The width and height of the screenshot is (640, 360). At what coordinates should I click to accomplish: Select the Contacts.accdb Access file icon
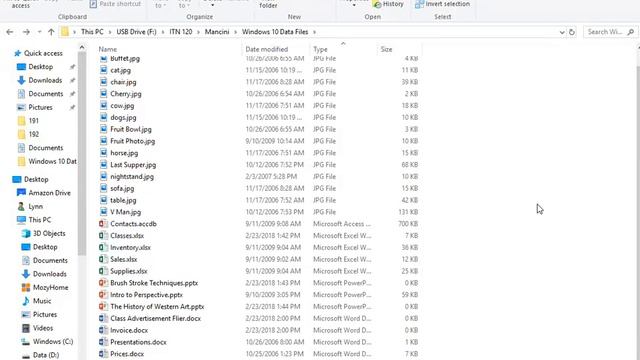click(103, 224)
